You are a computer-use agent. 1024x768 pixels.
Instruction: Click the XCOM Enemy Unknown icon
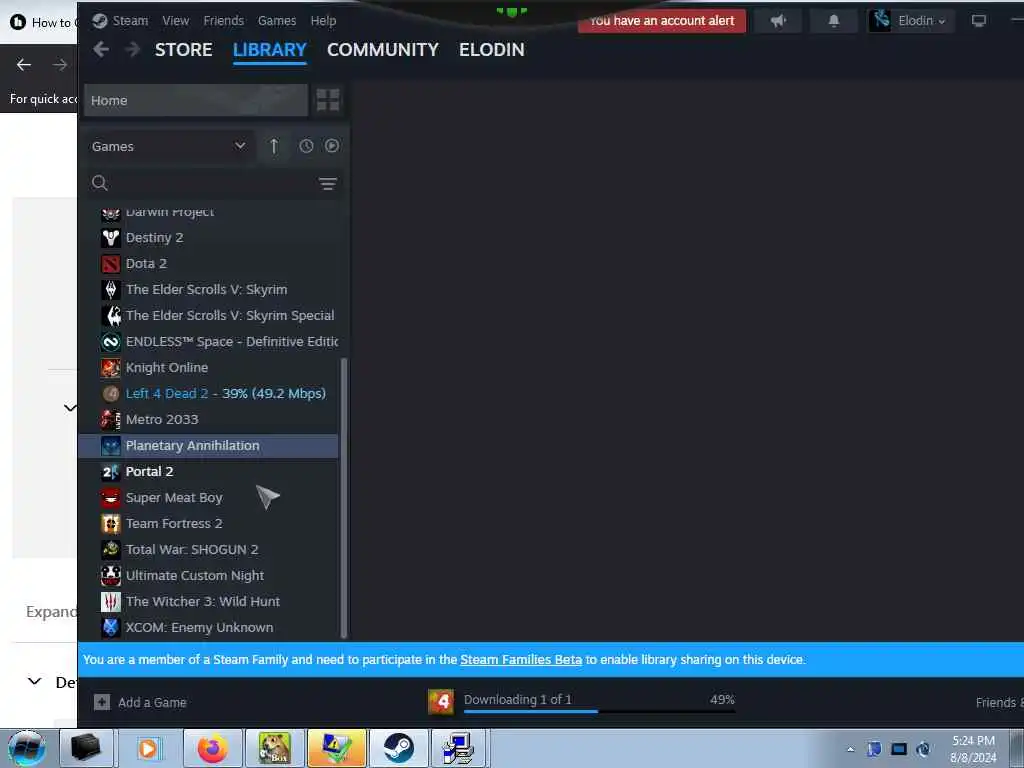tap(110, 628)
